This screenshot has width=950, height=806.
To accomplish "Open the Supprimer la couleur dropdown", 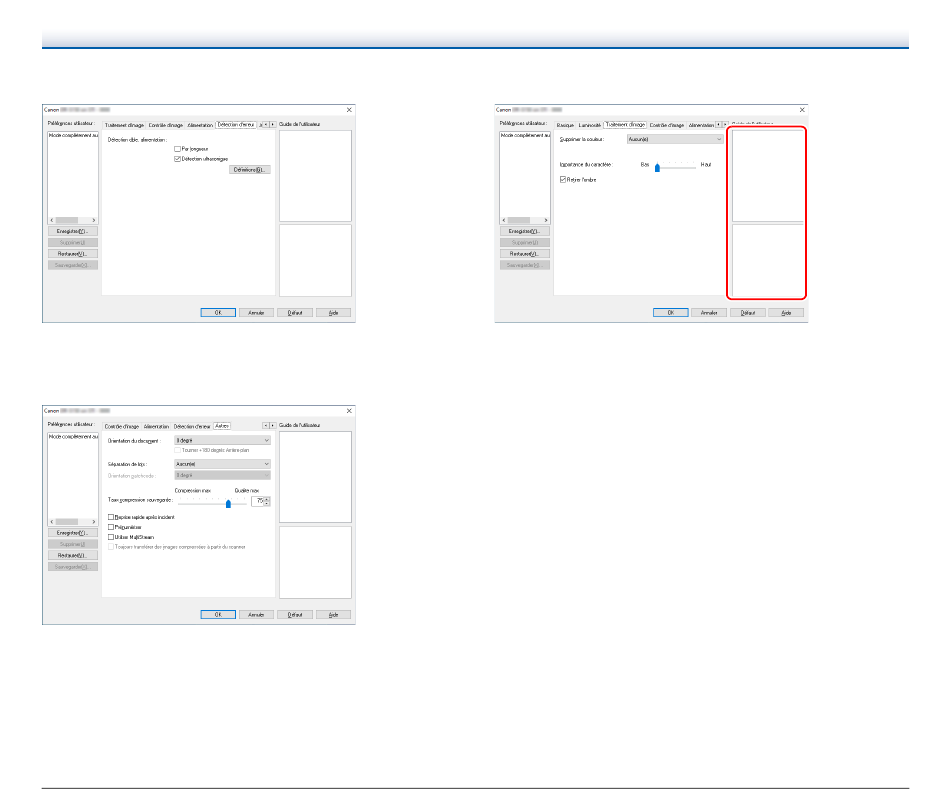I will click(x=675, y=139).
